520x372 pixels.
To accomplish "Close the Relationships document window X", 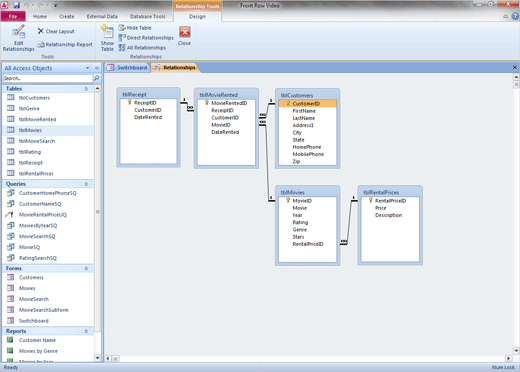I will (x=515, y=67).
